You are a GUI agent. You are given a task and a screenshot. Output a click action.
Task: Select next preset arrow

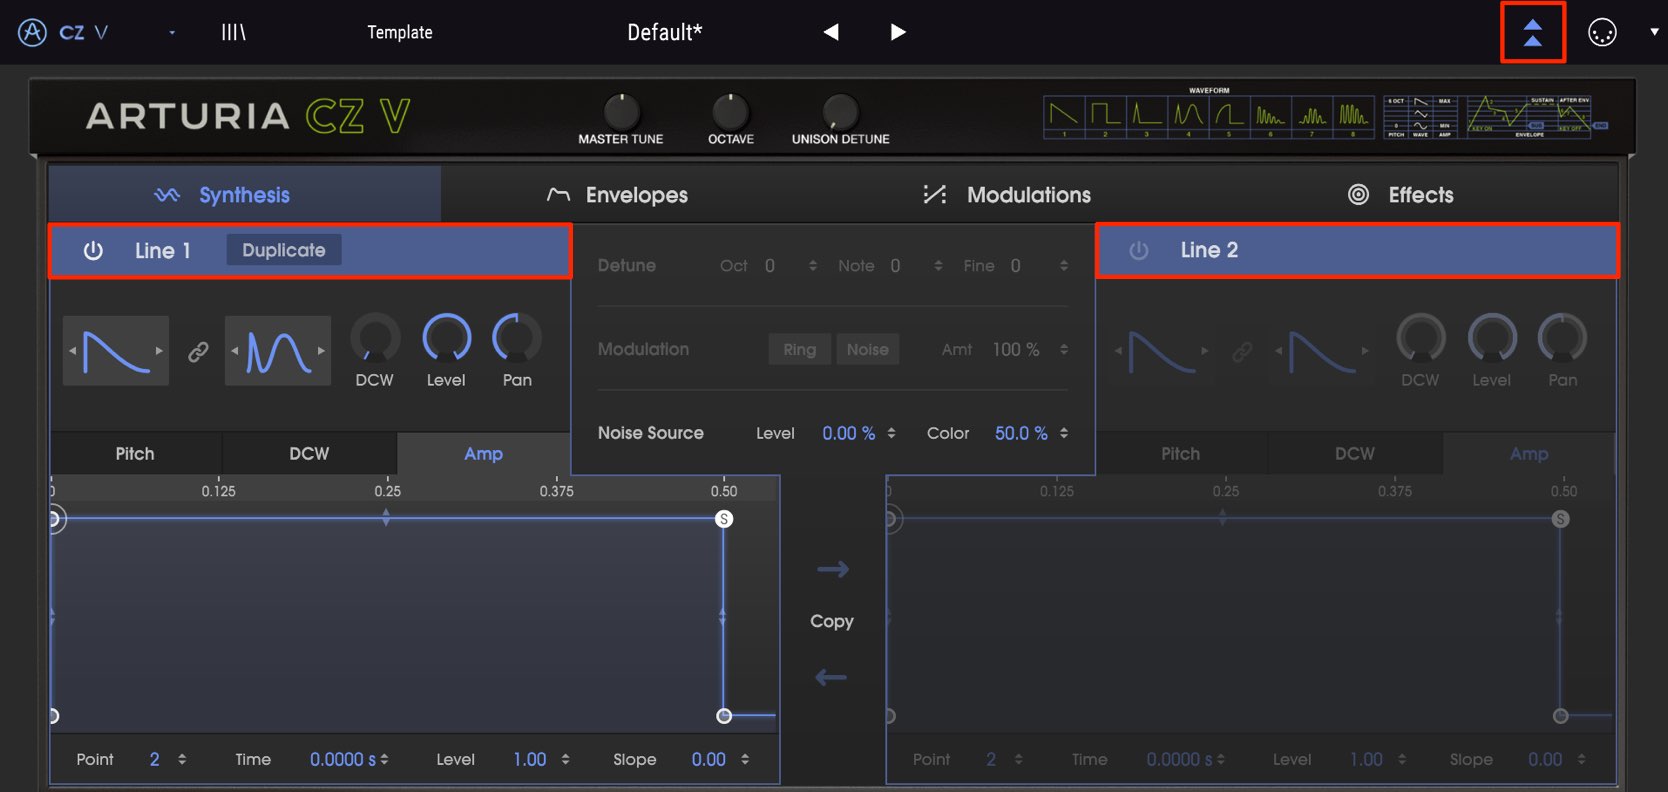click(898, 32)
